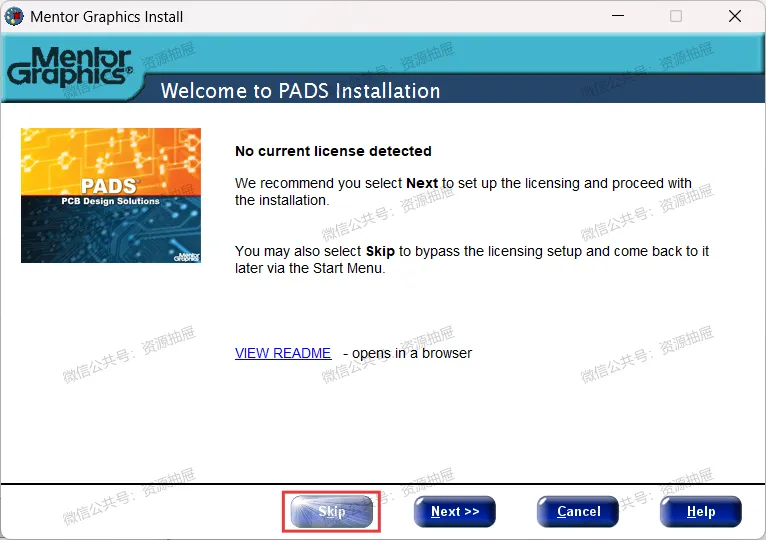Image resolution: width=766 pixels, height=540 pixels.
Task: Open the VIEW README link
Action: click(x=283, y=353)
